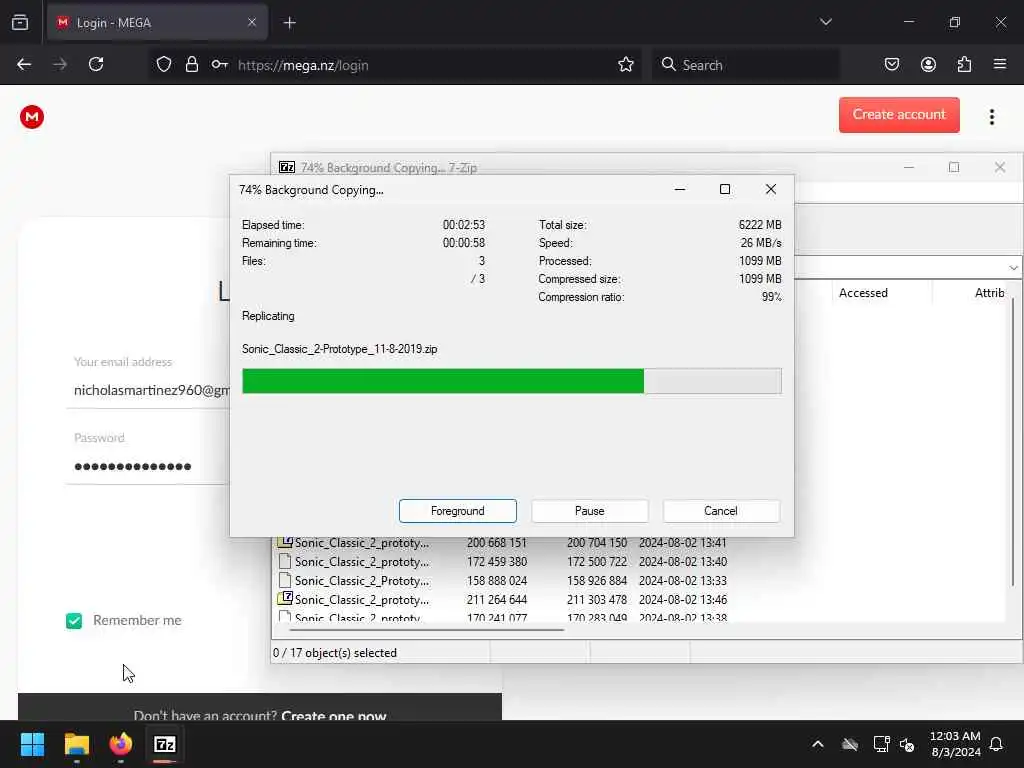Show hidden system tray icons chevron

click(x=818, y=744)
